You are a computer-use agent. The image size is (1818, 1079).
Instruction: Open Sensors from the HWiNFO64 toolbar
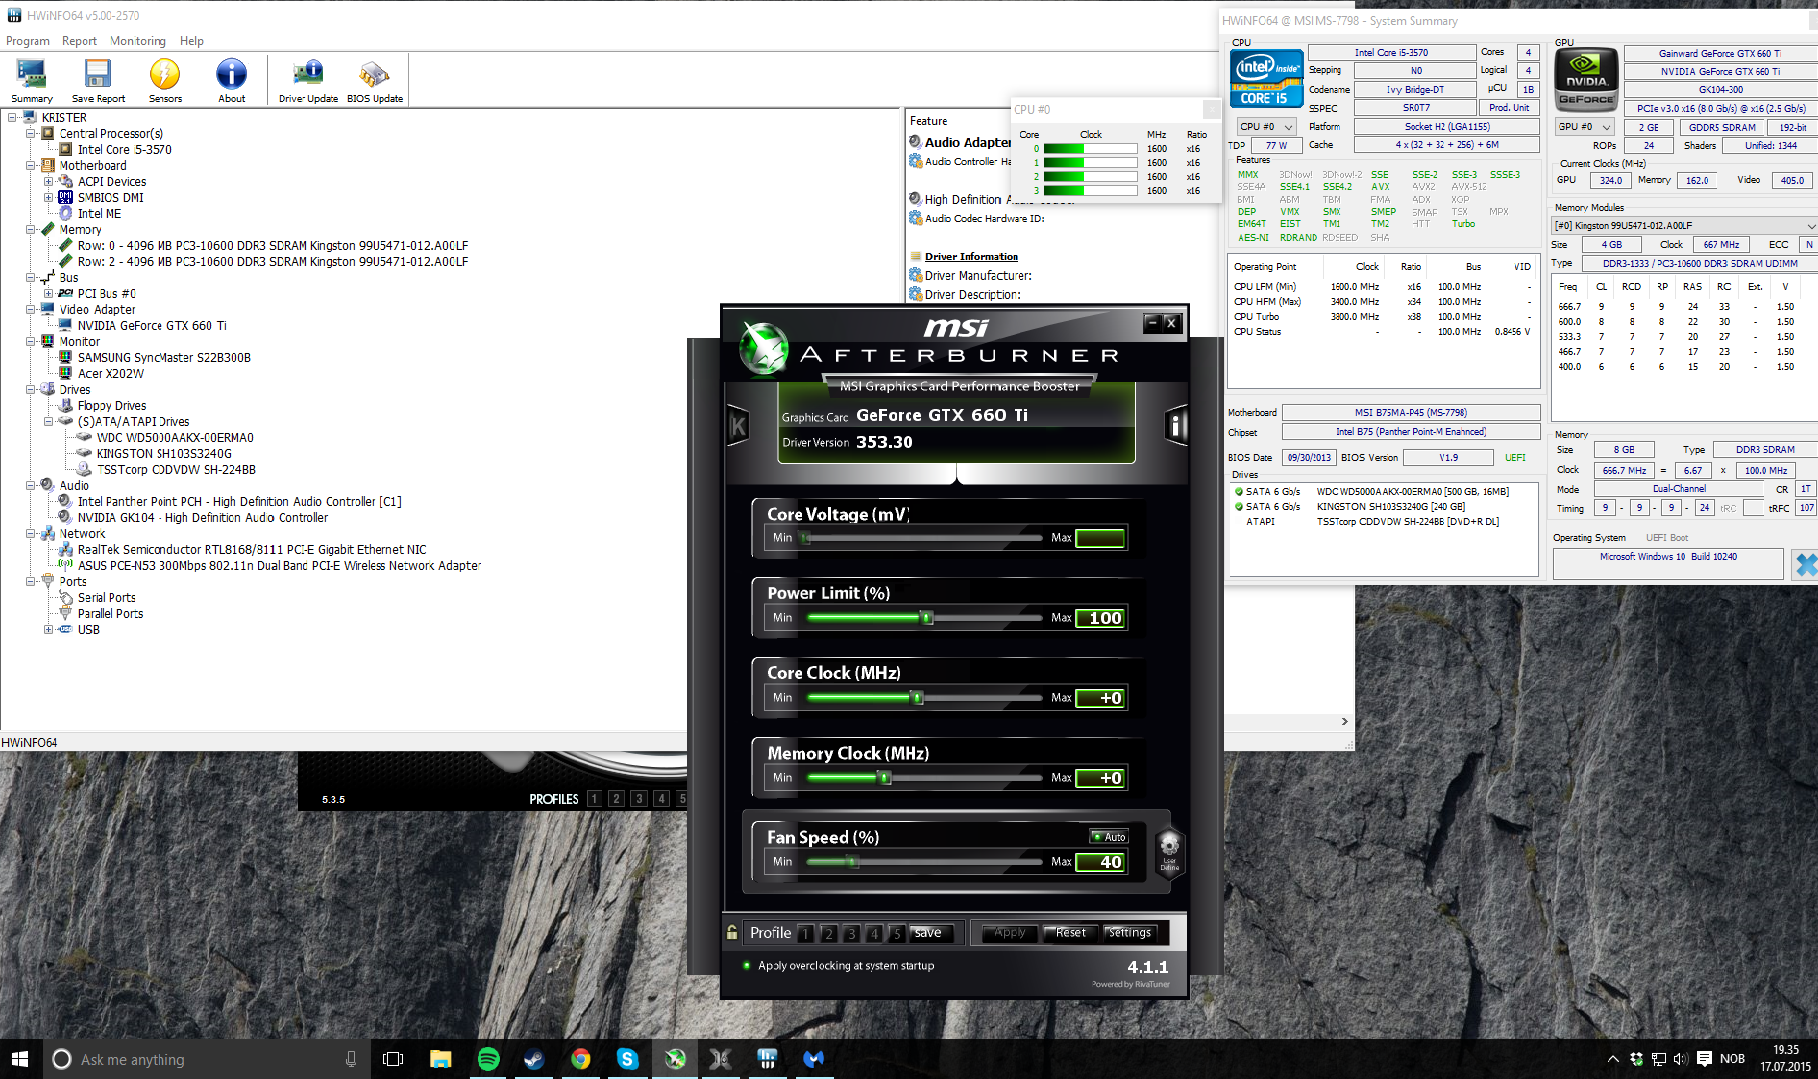pos(165,80)
